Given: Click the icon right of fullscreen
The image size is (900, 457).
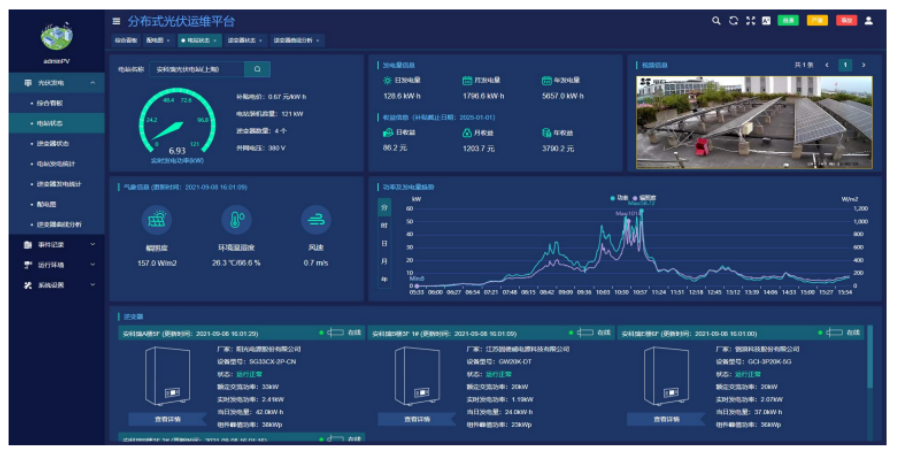Looking at the screenshot, I should [766, 21].
